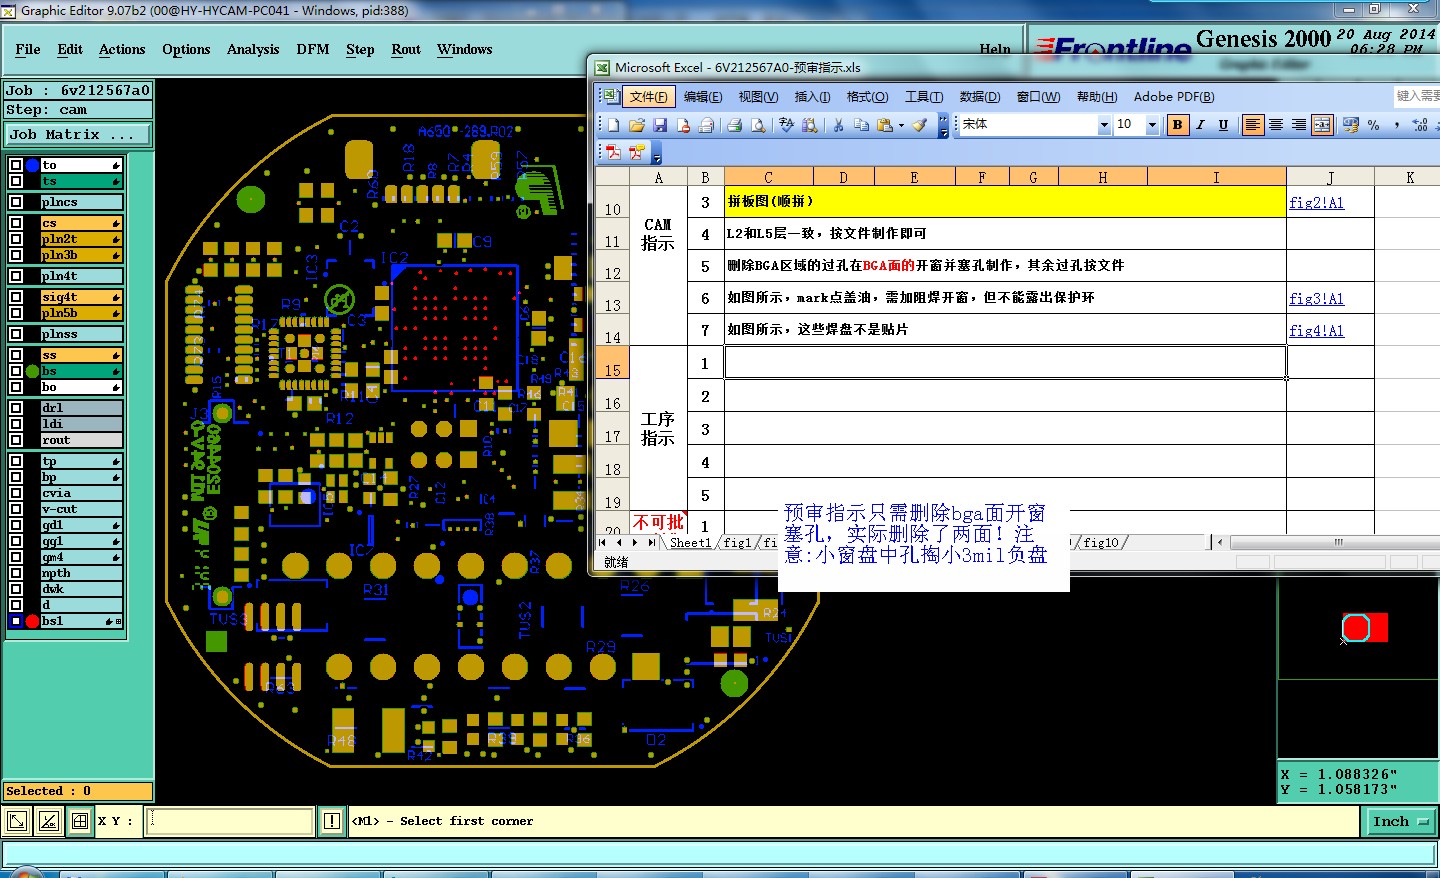Expand PDF toolbar options arrow
The width and height of the screenshot is (1440, 878).
point(657,154)
